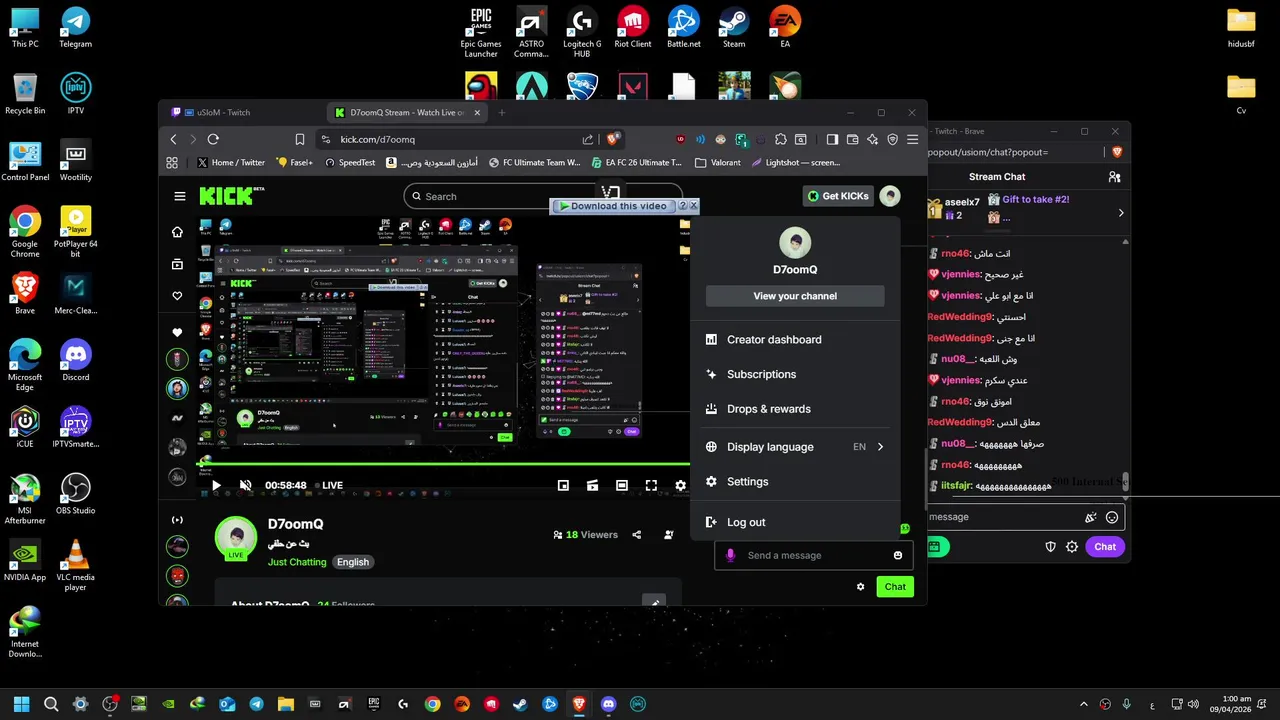This screenshot has height=720, width=1280.
Task: Toggle the Brave sidebar panel icon
Action: click(x=832, y=139)
